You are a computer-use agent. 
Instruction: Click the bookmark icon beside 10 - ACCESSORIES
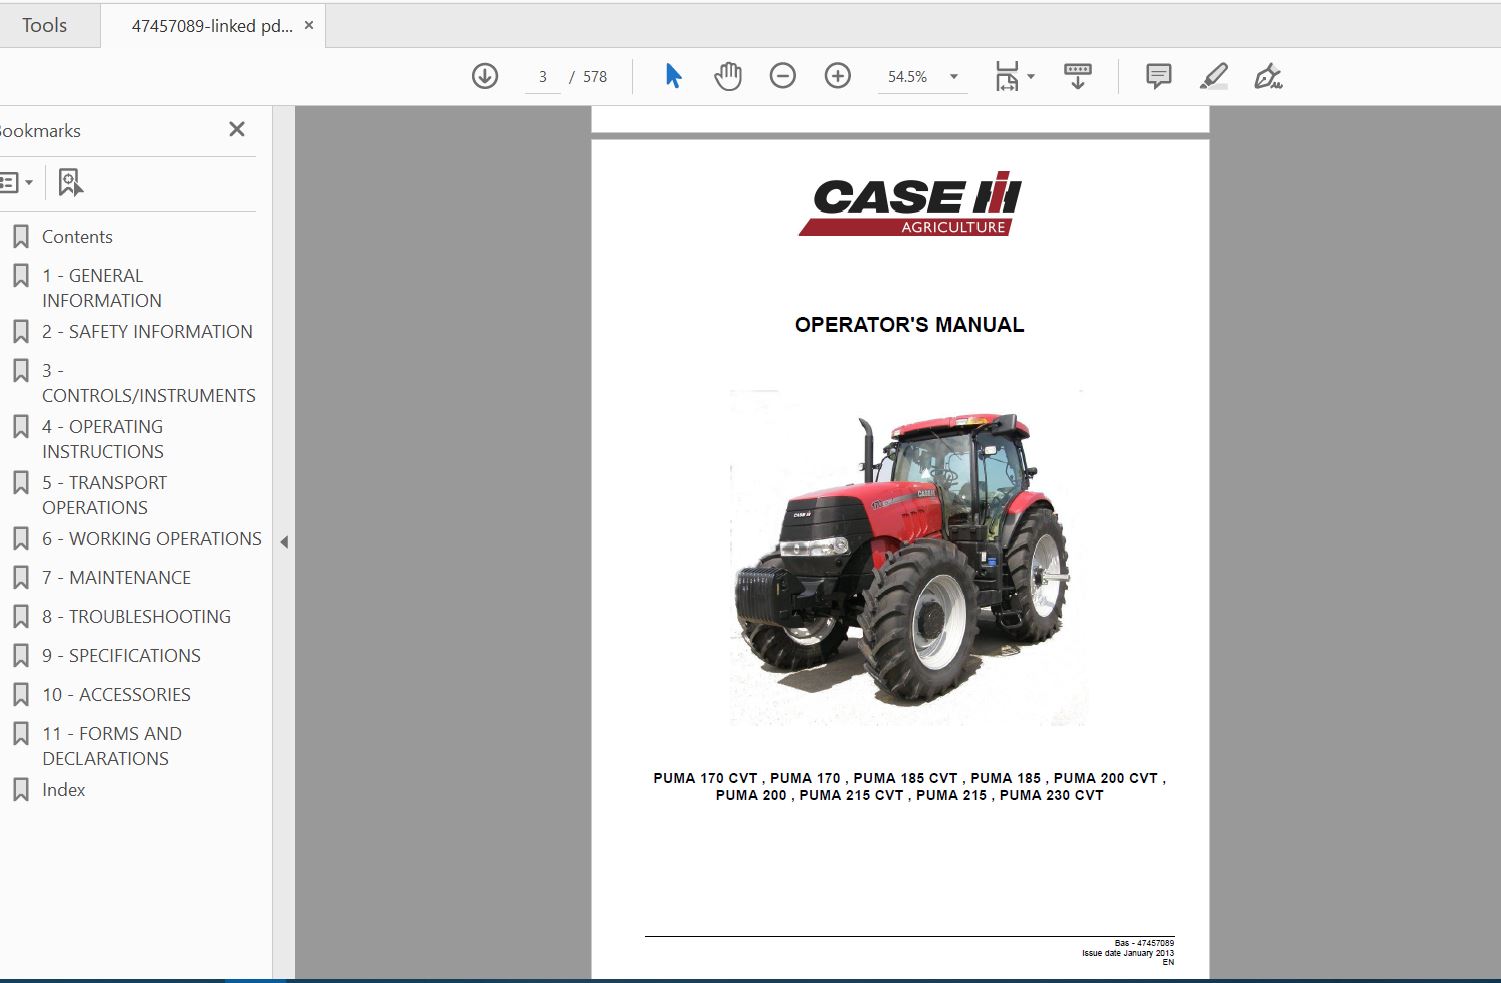pos(20,694)
